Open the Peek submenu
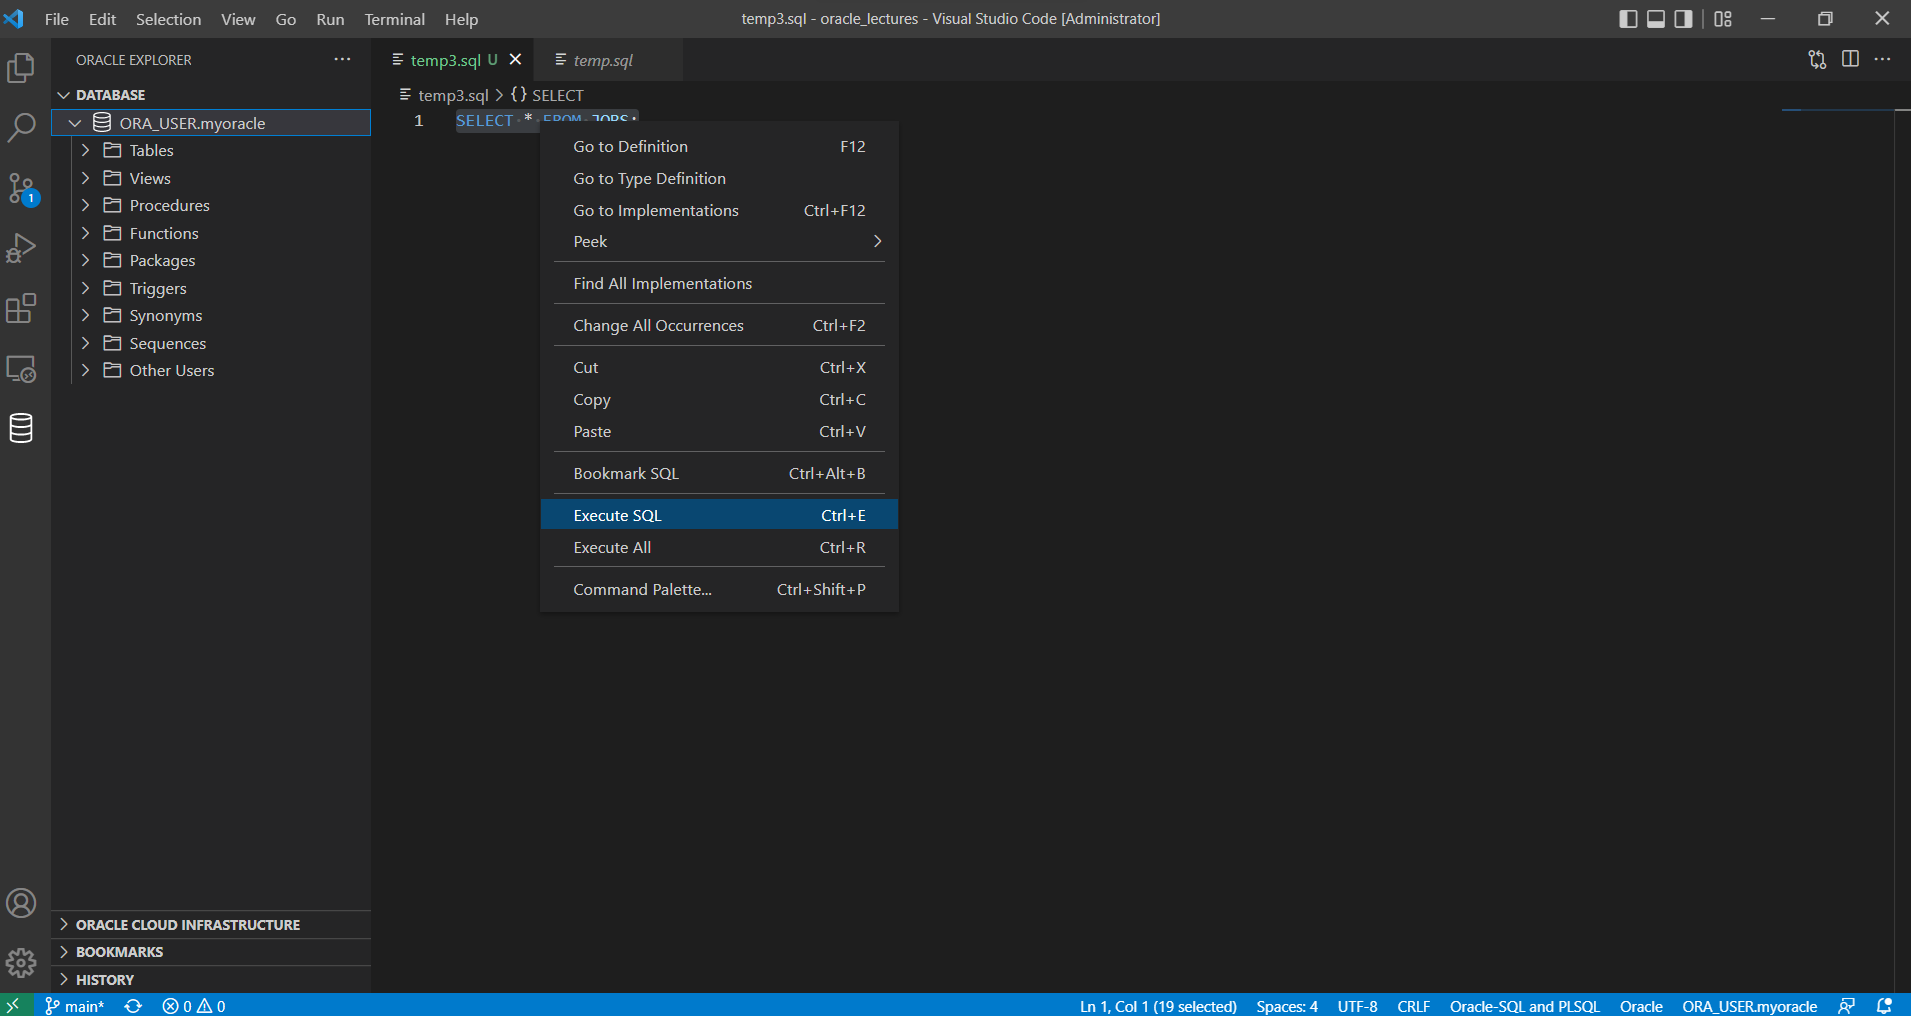 719,241
